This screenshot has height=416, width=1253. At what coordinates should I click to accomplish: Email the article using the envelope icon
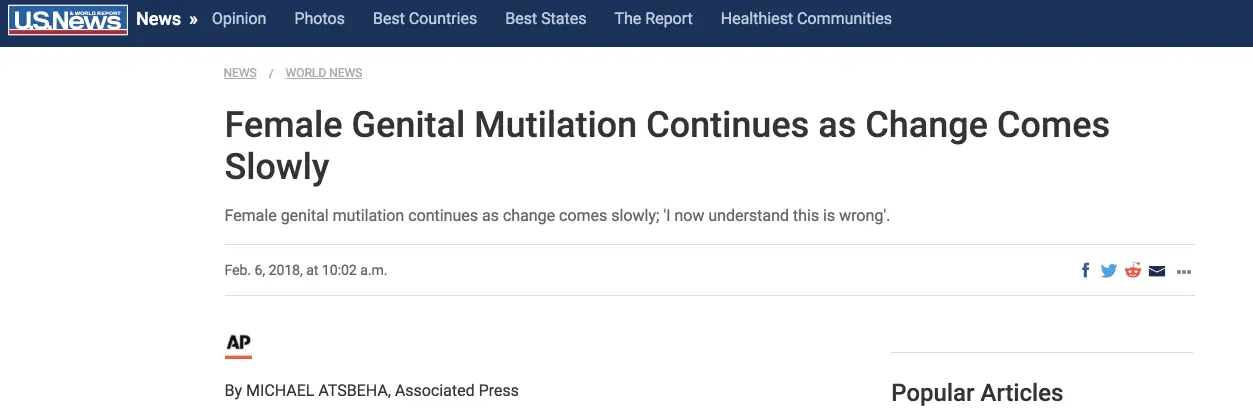pyautogui.click(x=1157, y=271)
